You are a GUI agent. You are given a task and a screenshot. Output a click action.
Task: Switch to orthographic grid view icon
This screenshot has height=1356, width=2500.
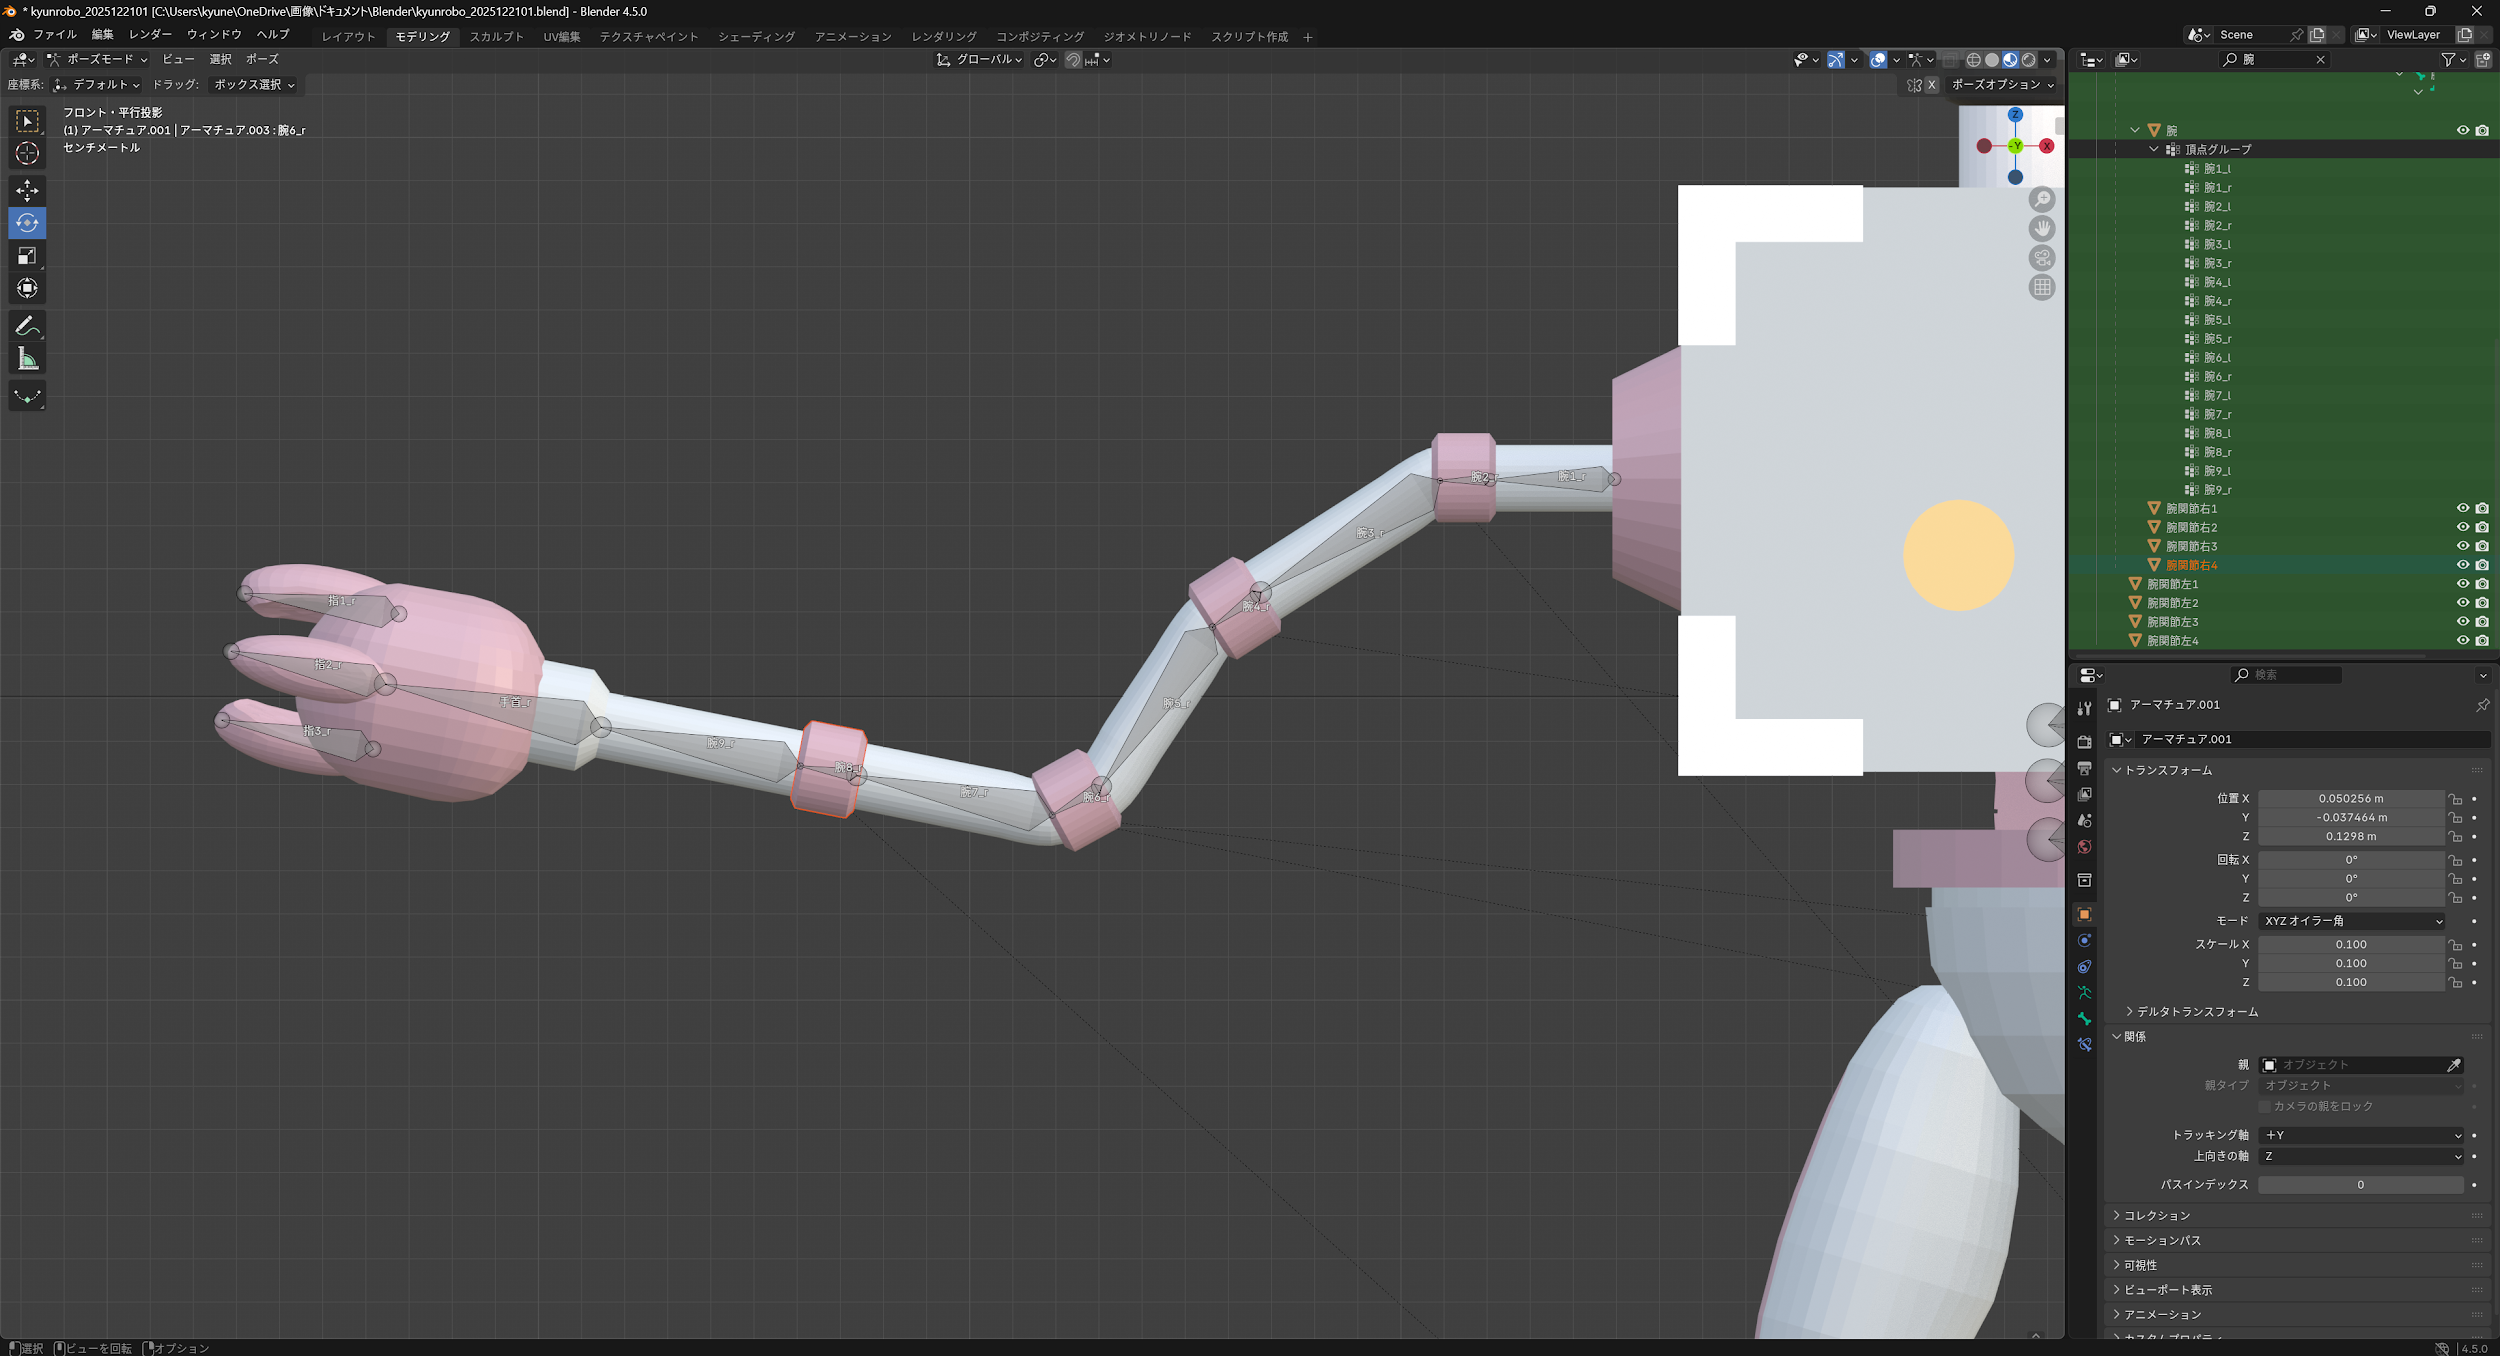[x=2041, y=288]
